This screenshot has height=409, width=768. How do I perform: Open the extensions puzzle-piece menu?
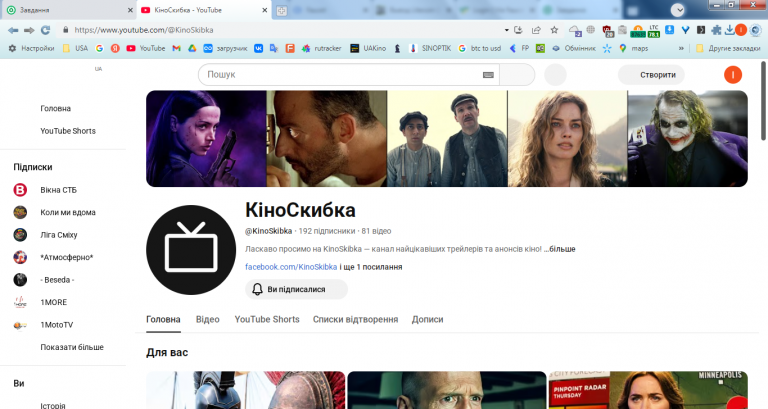[x=716, y=30]
